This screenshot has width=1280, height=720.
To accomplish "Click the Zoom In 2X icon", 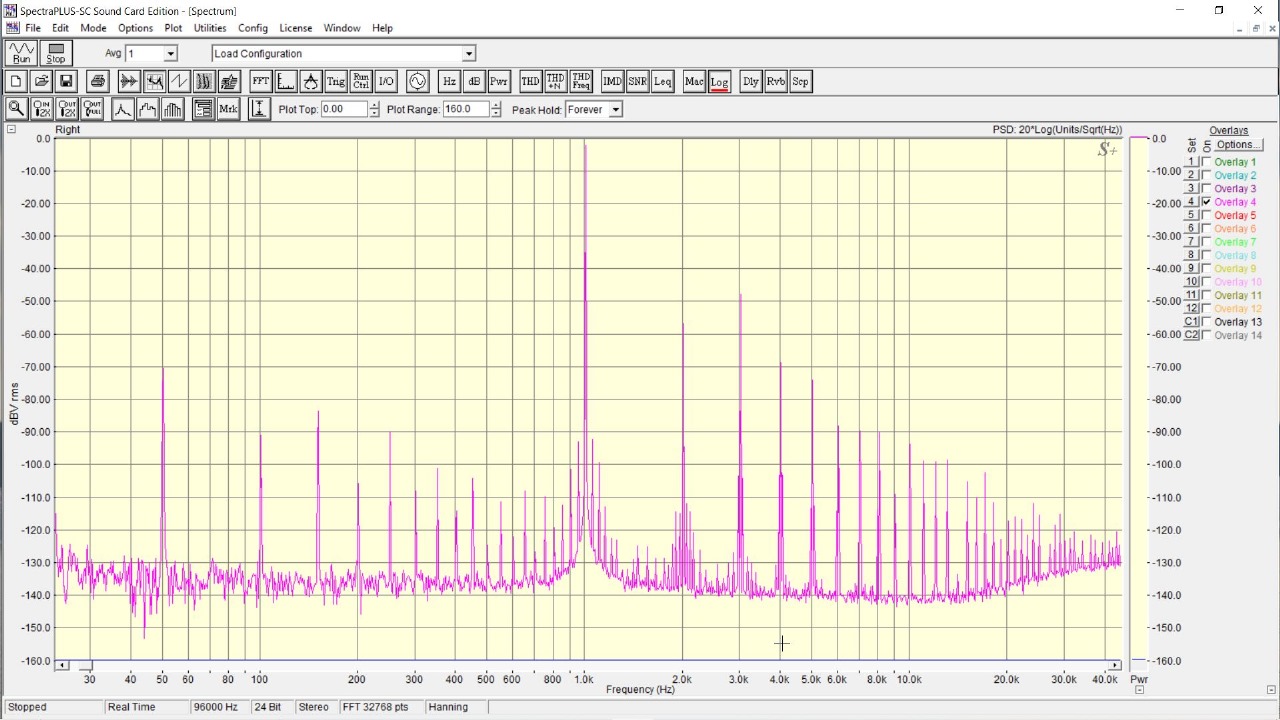I will tap(42, 109).
